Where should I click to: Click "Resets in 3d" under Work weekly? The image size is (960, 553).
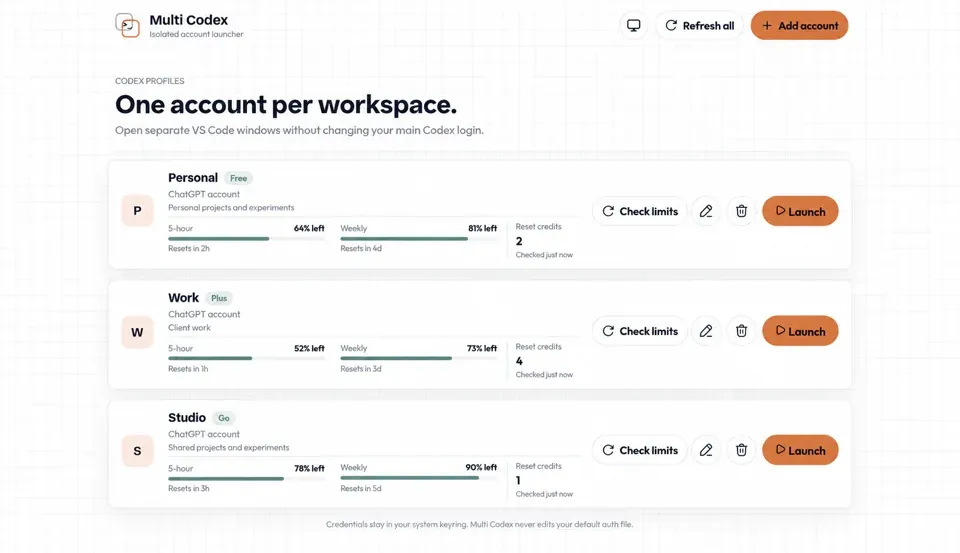click(x=361, y=369)
